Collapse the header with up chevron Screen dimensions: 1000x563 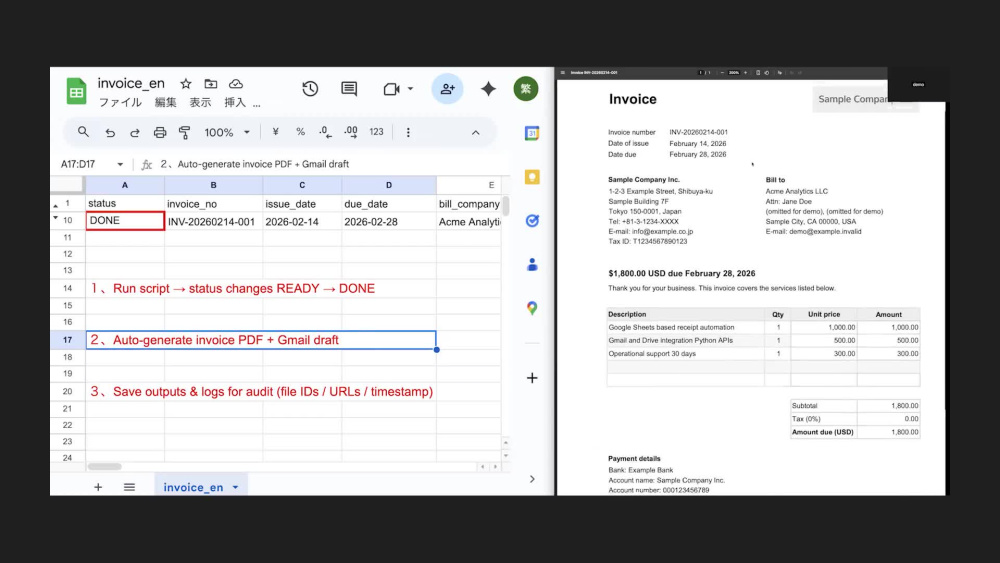(476, 133)
